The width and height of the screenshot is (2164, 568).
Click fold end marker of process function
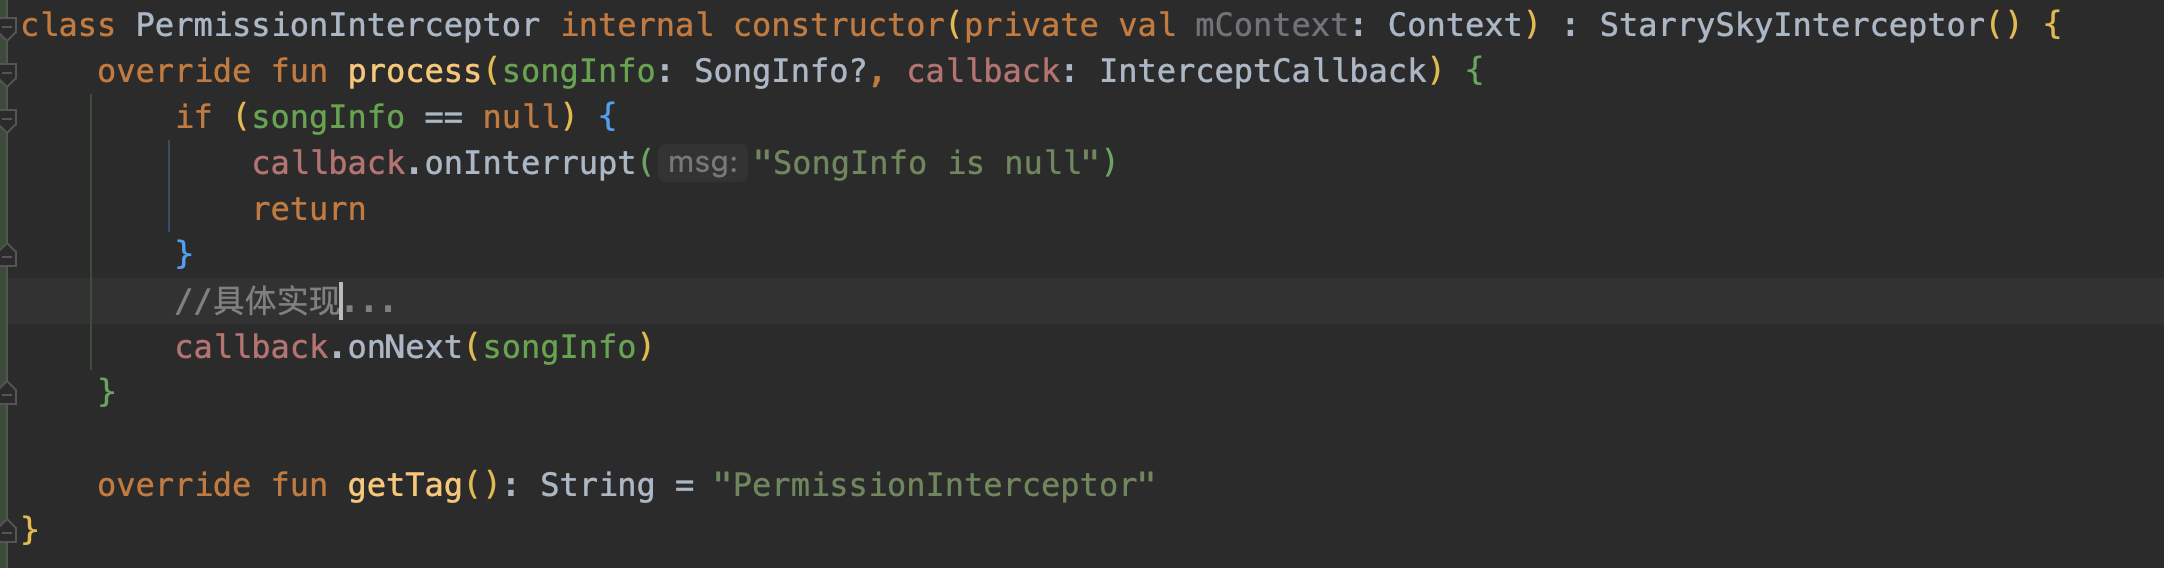click(x=7, y=394)
